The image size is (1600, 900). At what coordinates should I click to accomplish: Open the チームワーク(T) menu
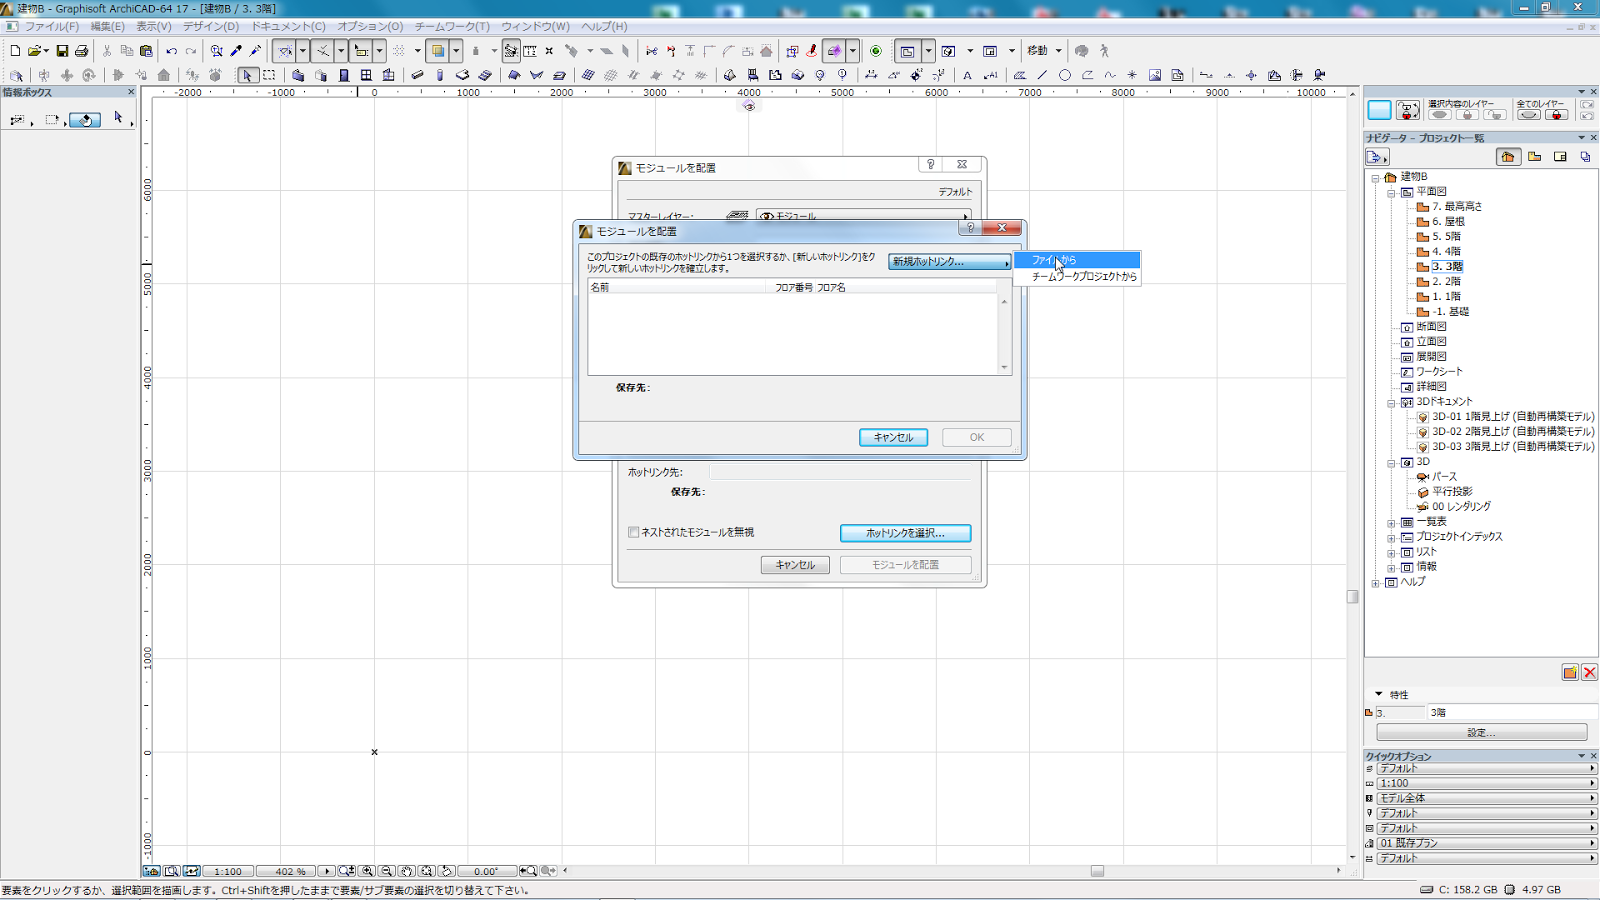[x=452, y=27]
